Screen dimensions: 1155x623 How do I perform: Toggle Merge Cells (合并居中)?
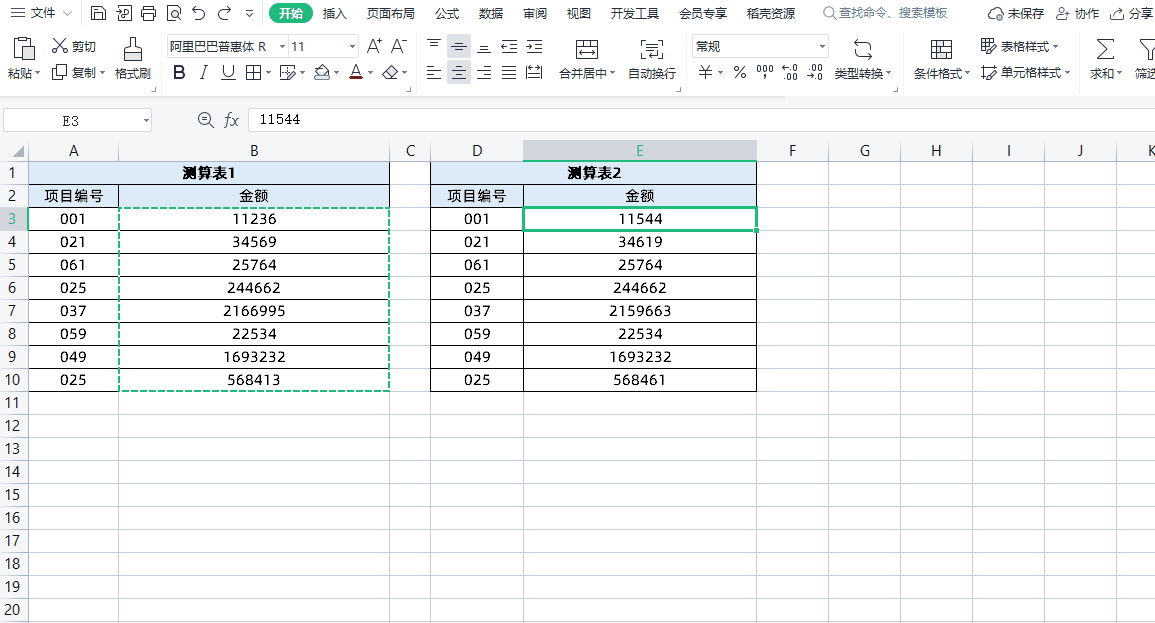click(x=586, y=58)
